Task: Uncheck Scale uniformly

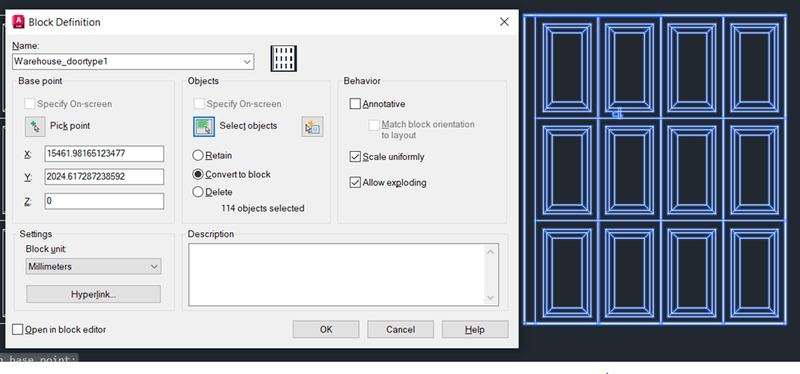Action: (355, 157)
